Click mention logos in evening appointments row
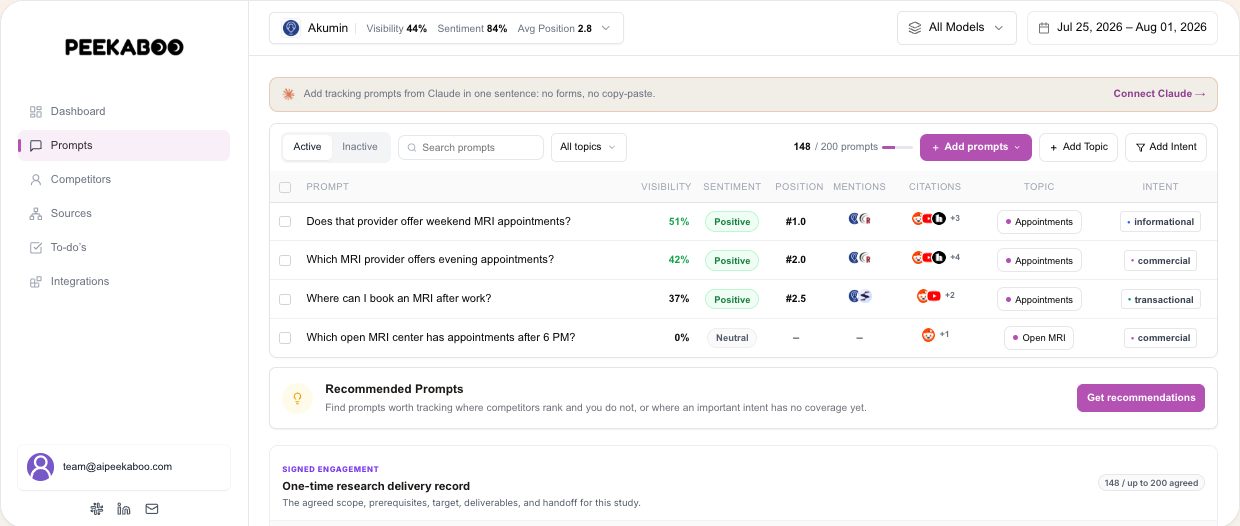The image size is (1240, 526). click(860, 258)
